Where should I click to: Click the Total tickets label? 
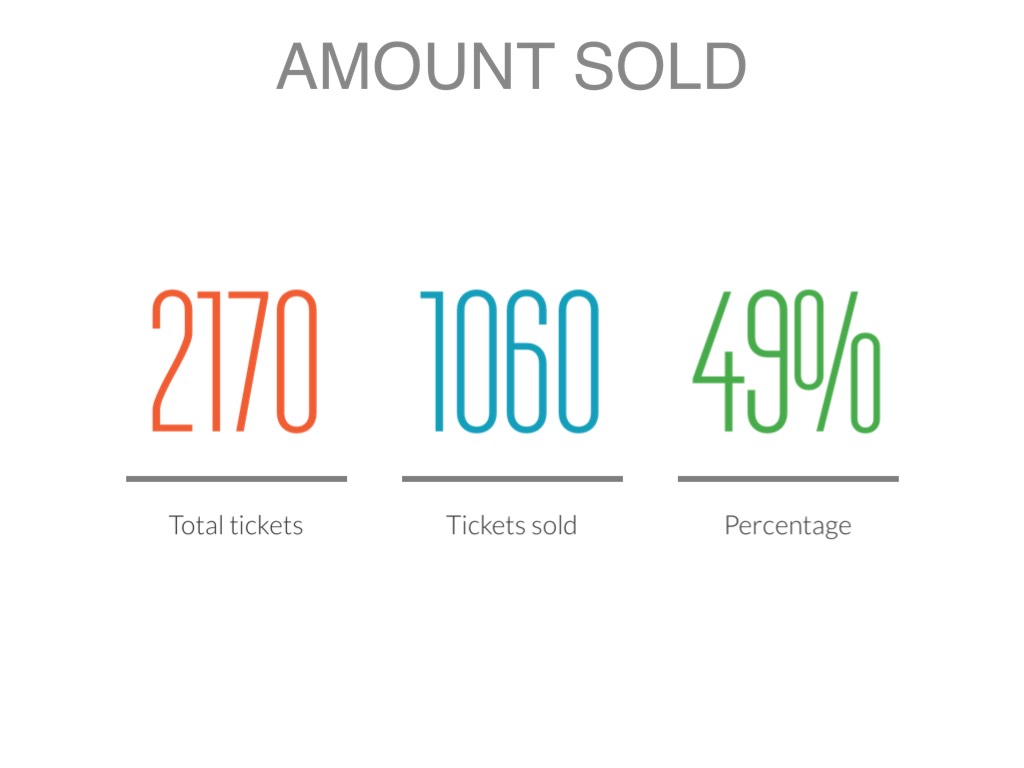(x=236, y=525)
